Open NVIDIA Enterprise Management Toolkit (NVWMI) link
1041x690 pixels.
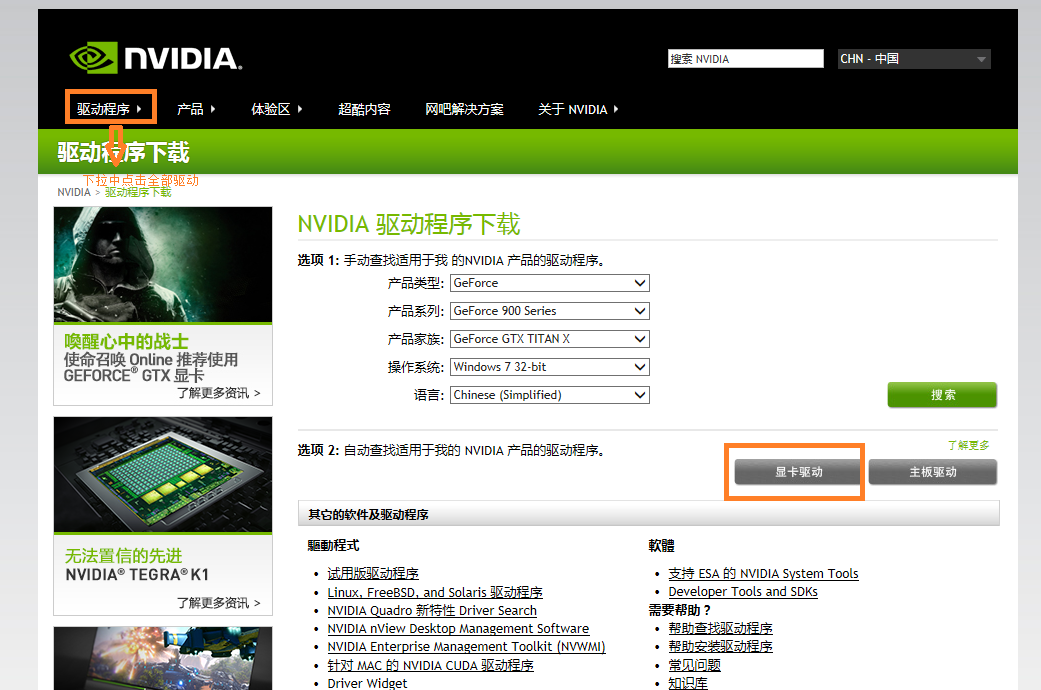[x=466, y=646]
